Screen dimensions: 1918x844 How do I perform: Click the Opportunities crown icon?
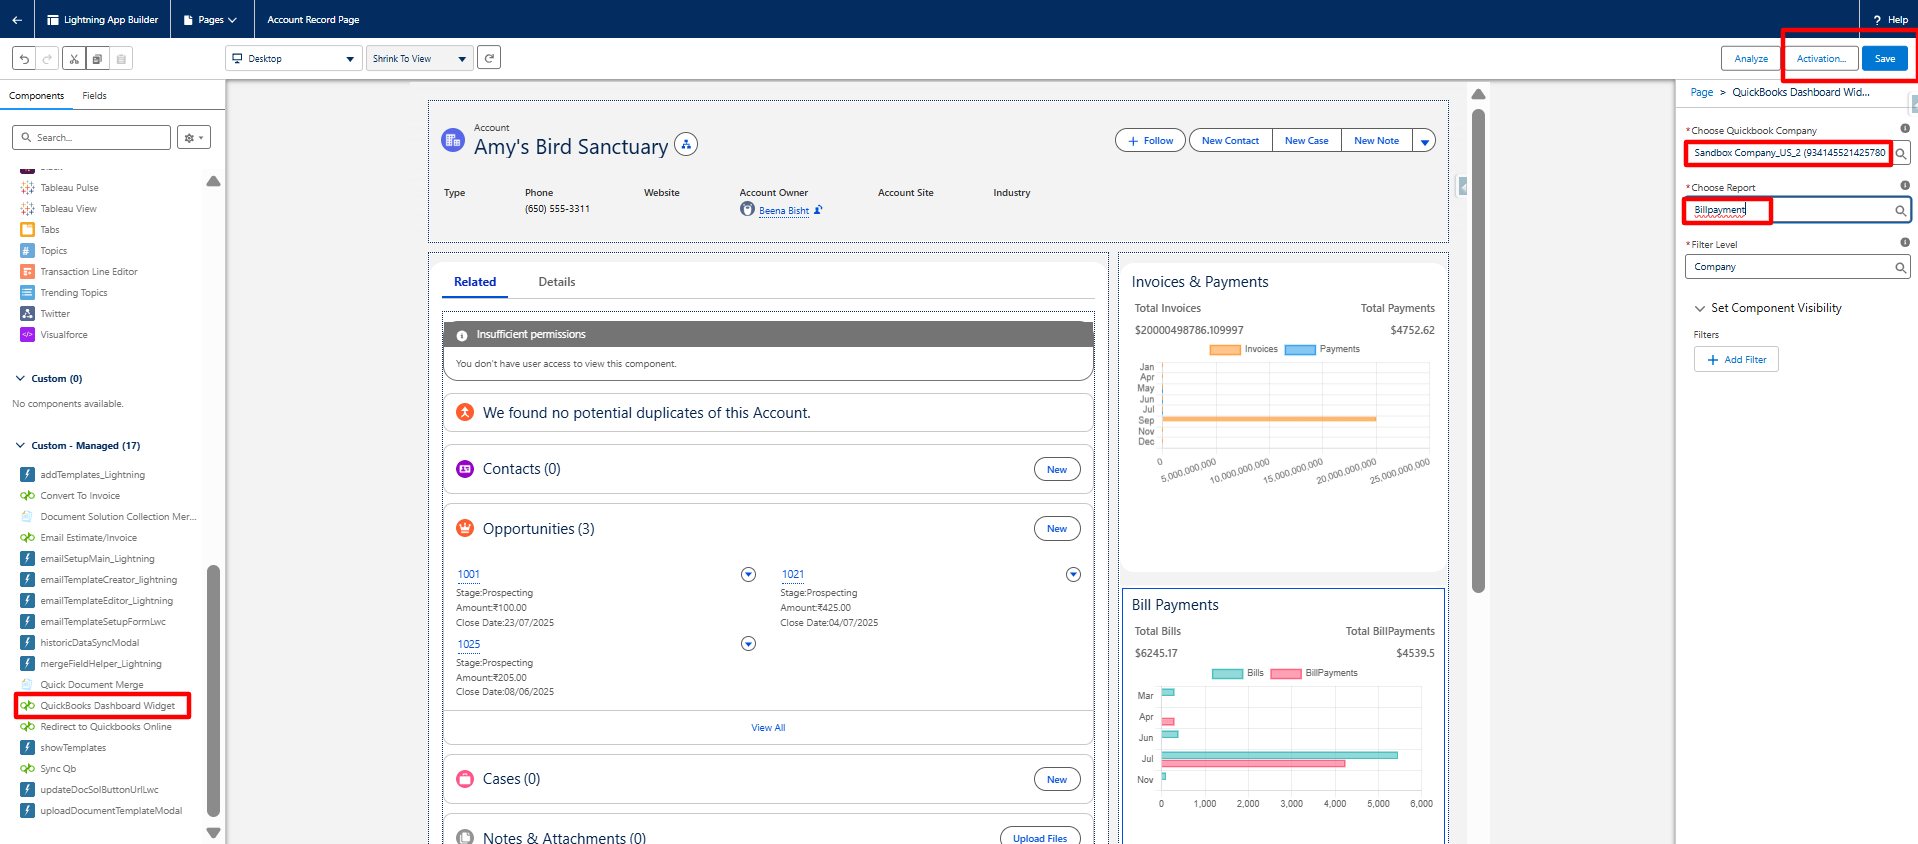tap(465, 528)
